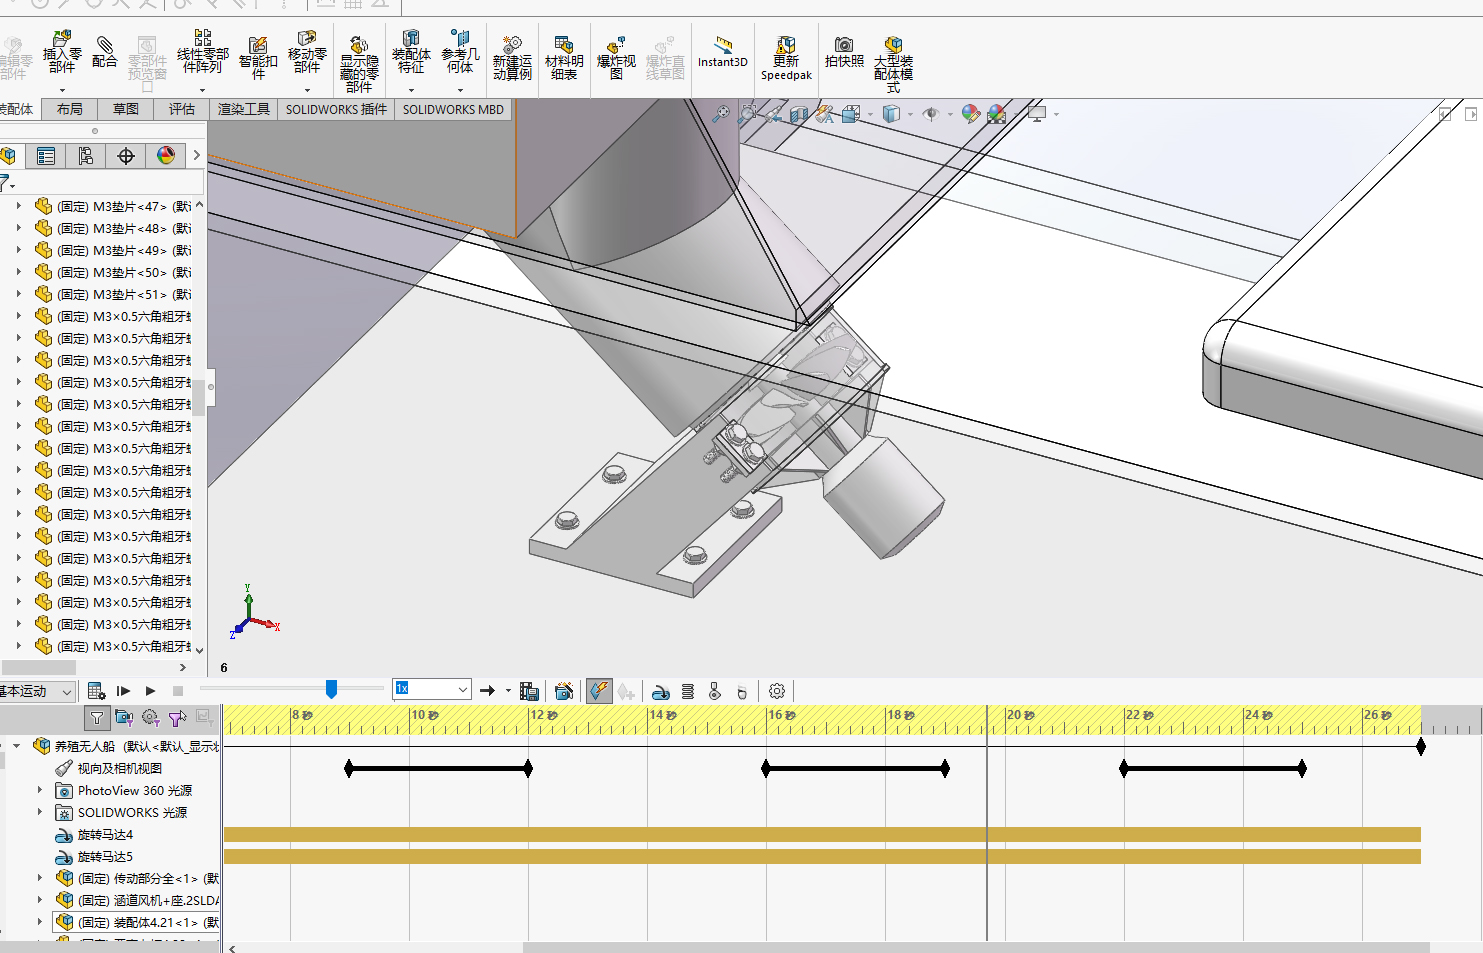Toggle the Instant3D tool

click(x=722, y=52)
